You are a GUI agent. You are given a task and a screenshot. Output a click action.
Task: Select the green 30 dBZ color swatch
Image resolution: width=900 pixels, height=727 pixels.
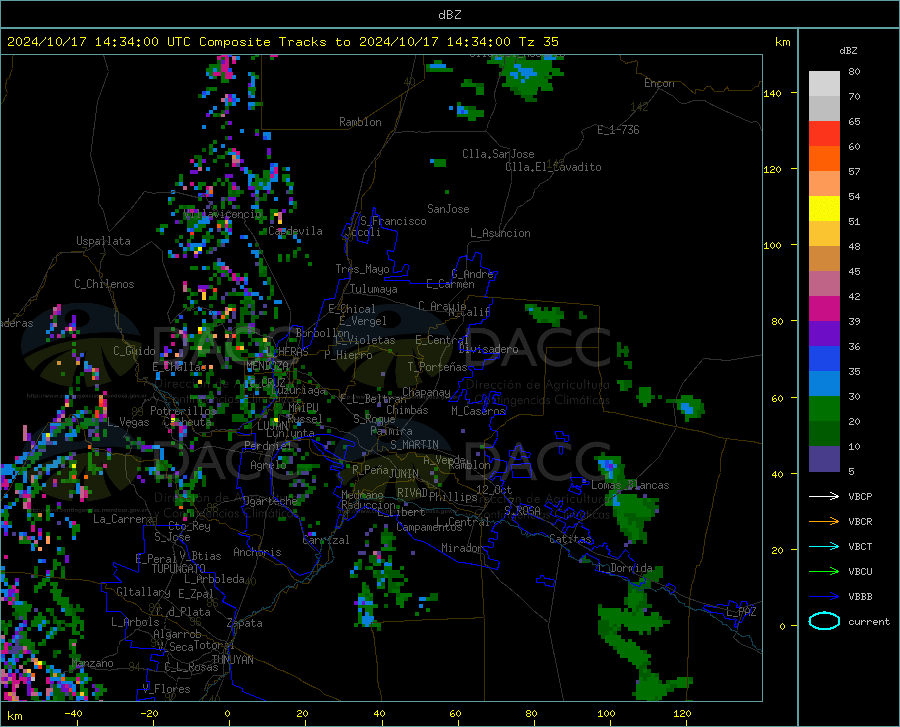point(824,409)
